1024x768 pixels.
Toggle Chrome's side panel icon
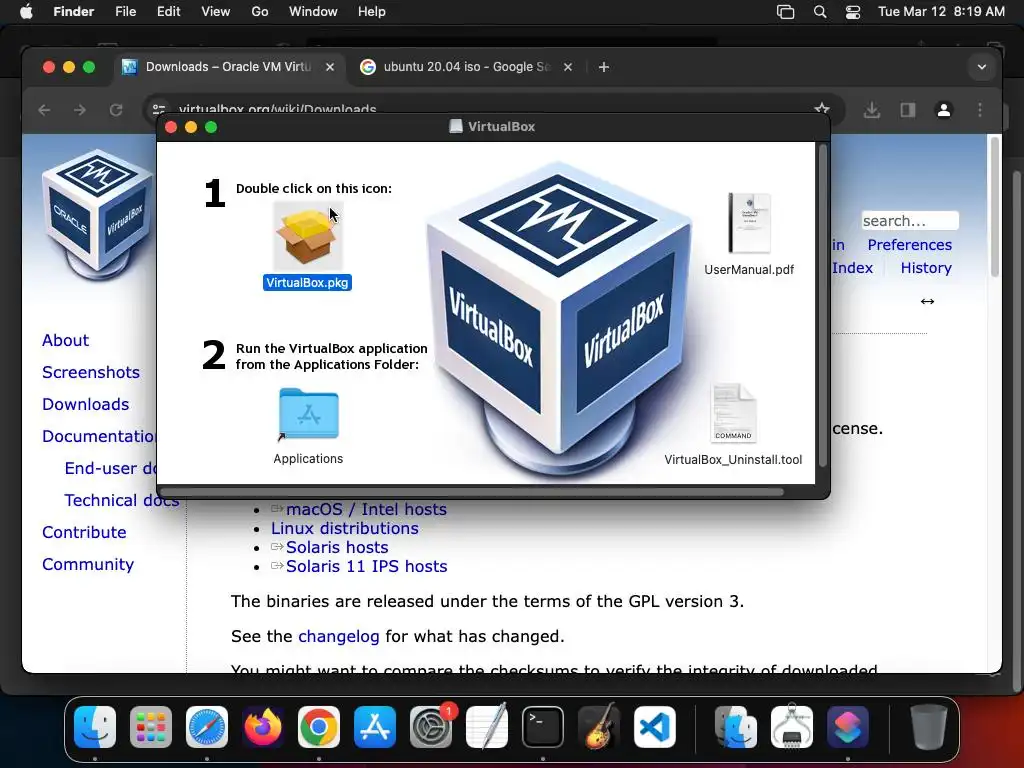[x=908, y=110]
